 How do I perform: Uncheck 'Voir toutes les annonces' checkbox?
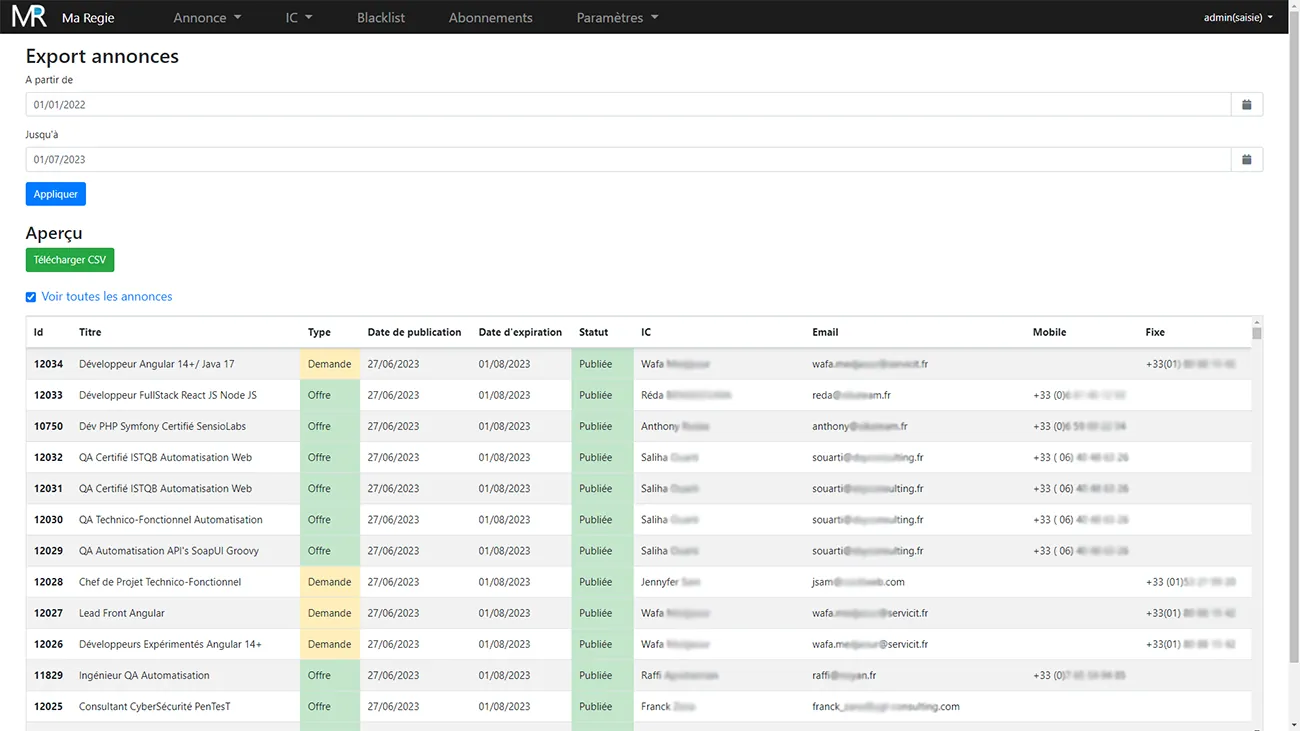[x=31, y=297]
